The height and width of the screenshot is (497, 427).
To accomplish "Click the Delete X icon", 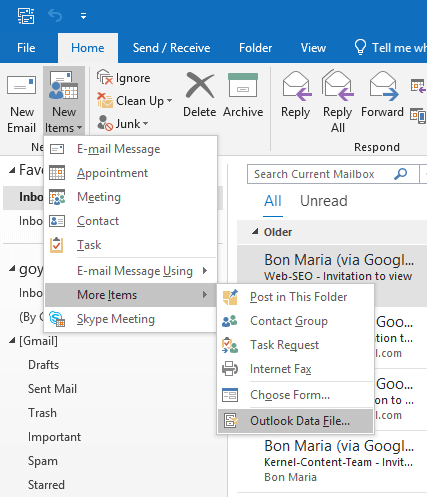I will click(x=200, y=85).
